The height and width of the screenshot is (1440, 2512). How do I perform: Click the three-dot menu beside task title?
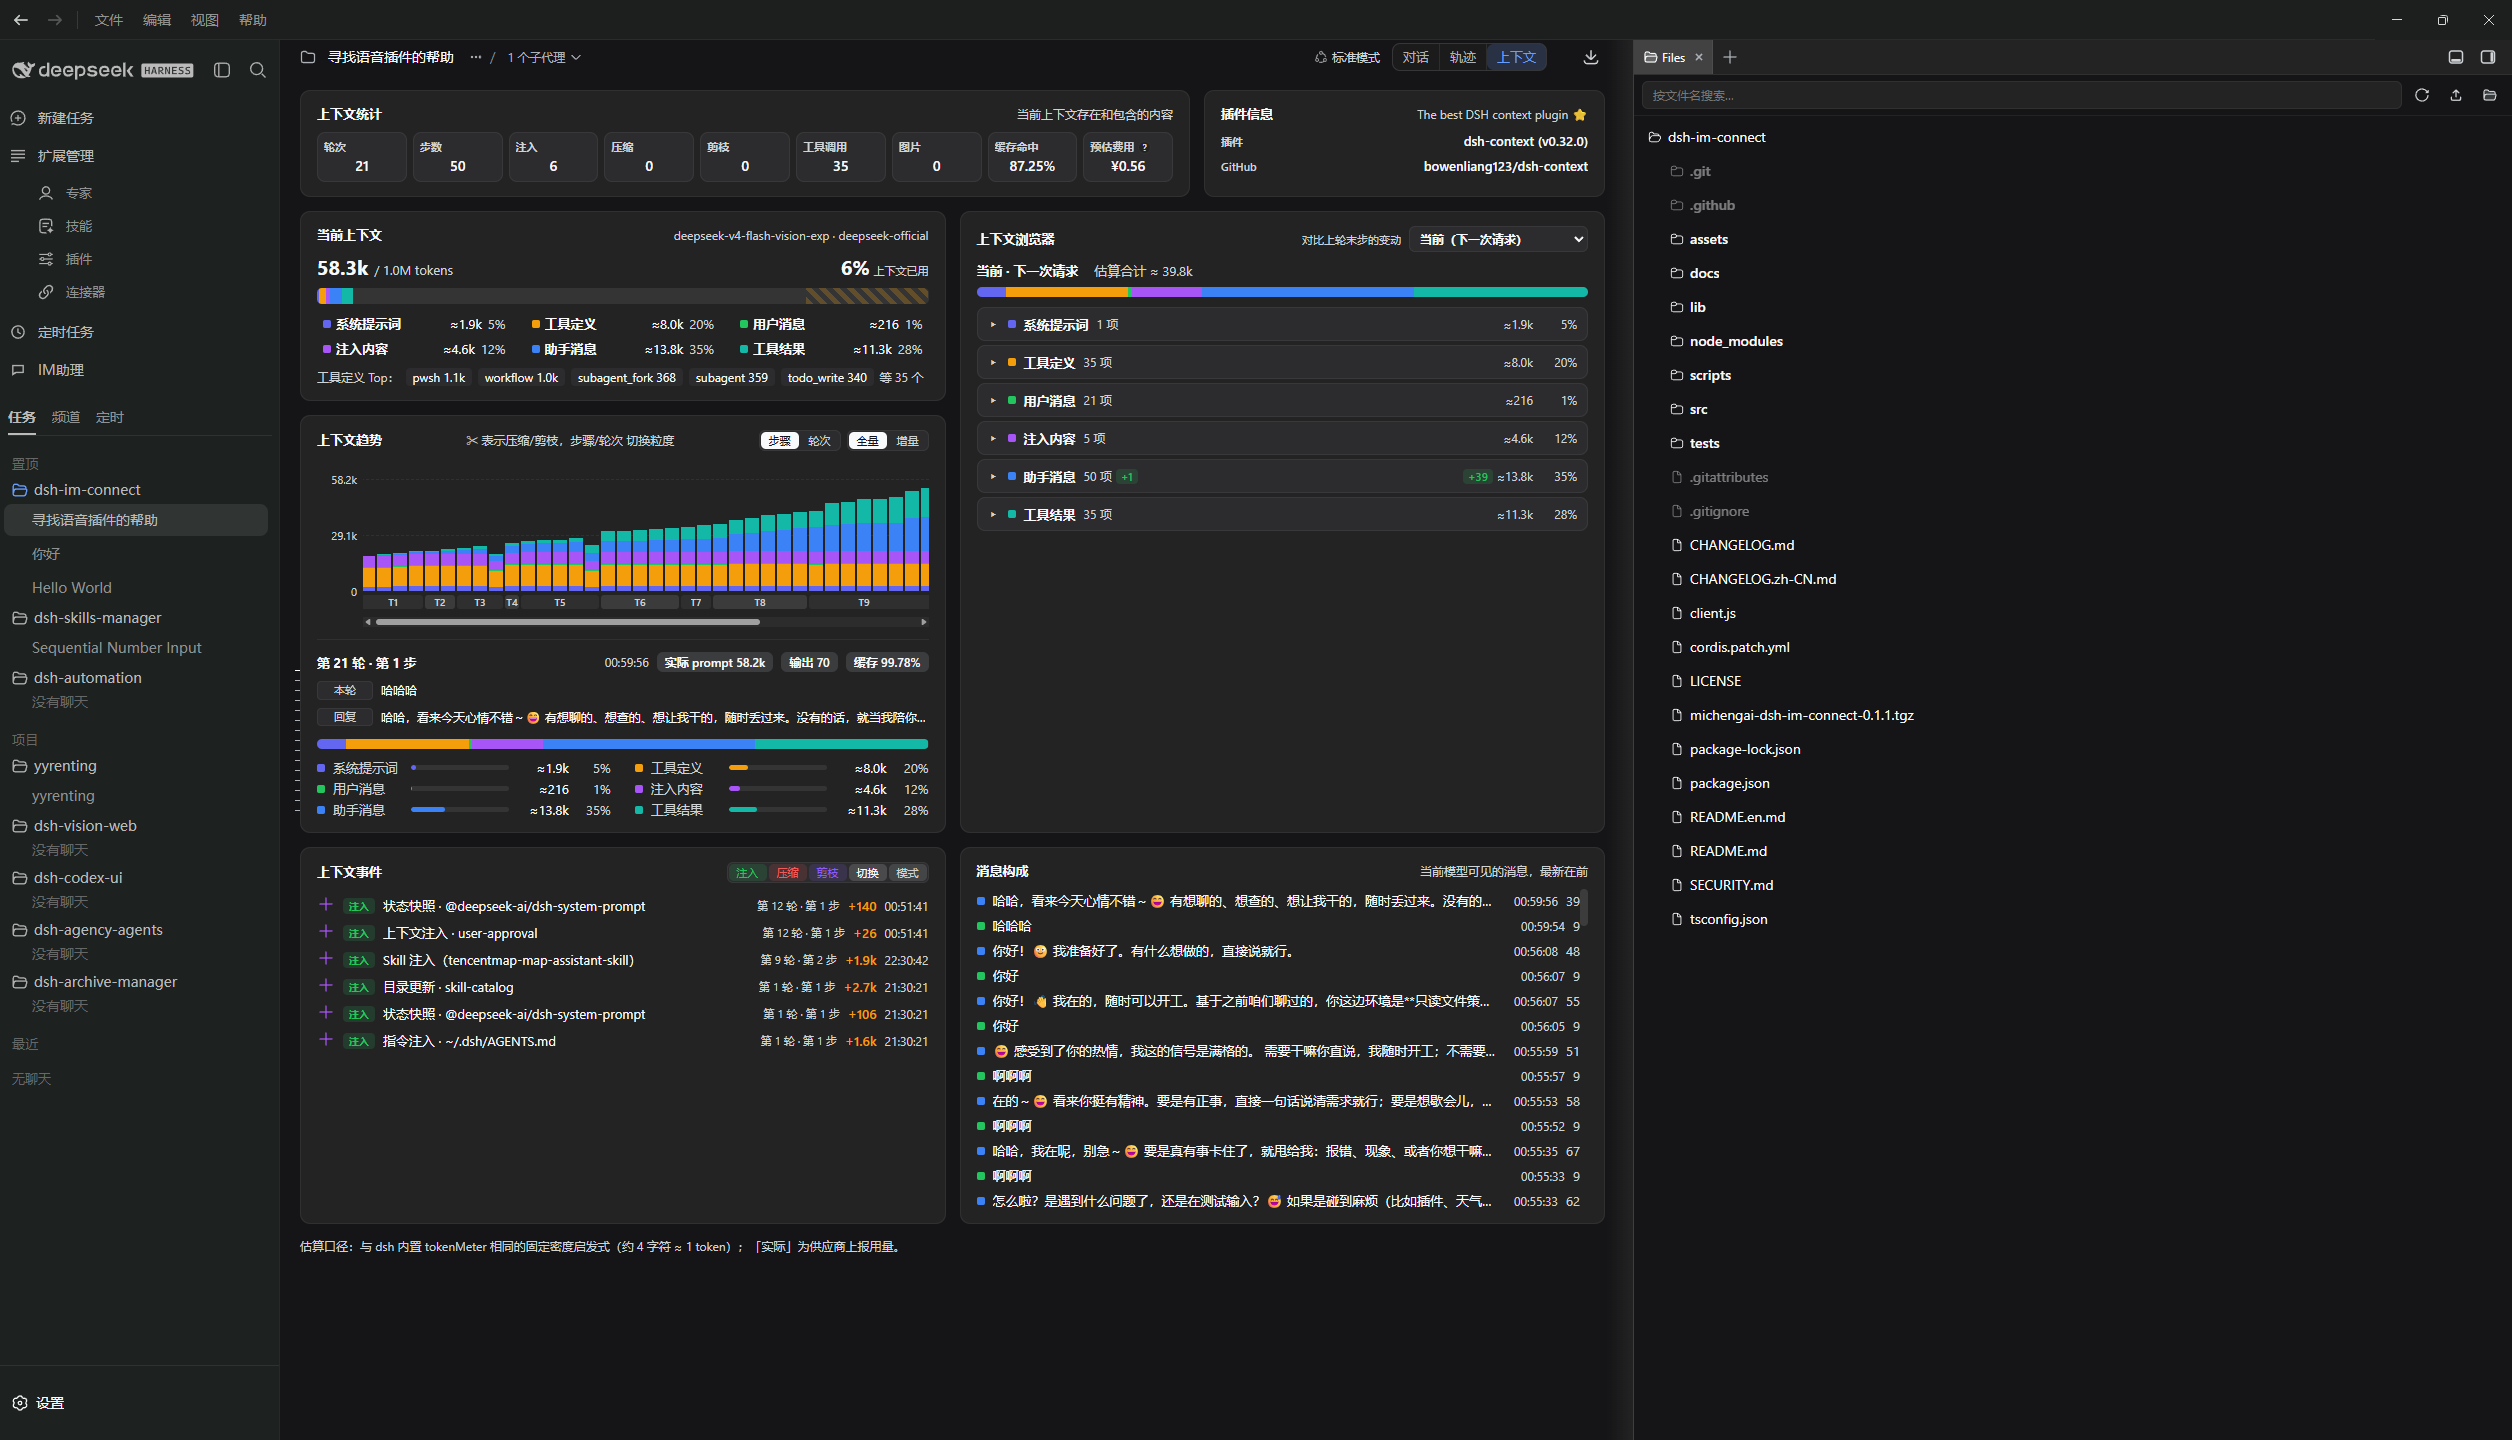[x=476, y=57]
